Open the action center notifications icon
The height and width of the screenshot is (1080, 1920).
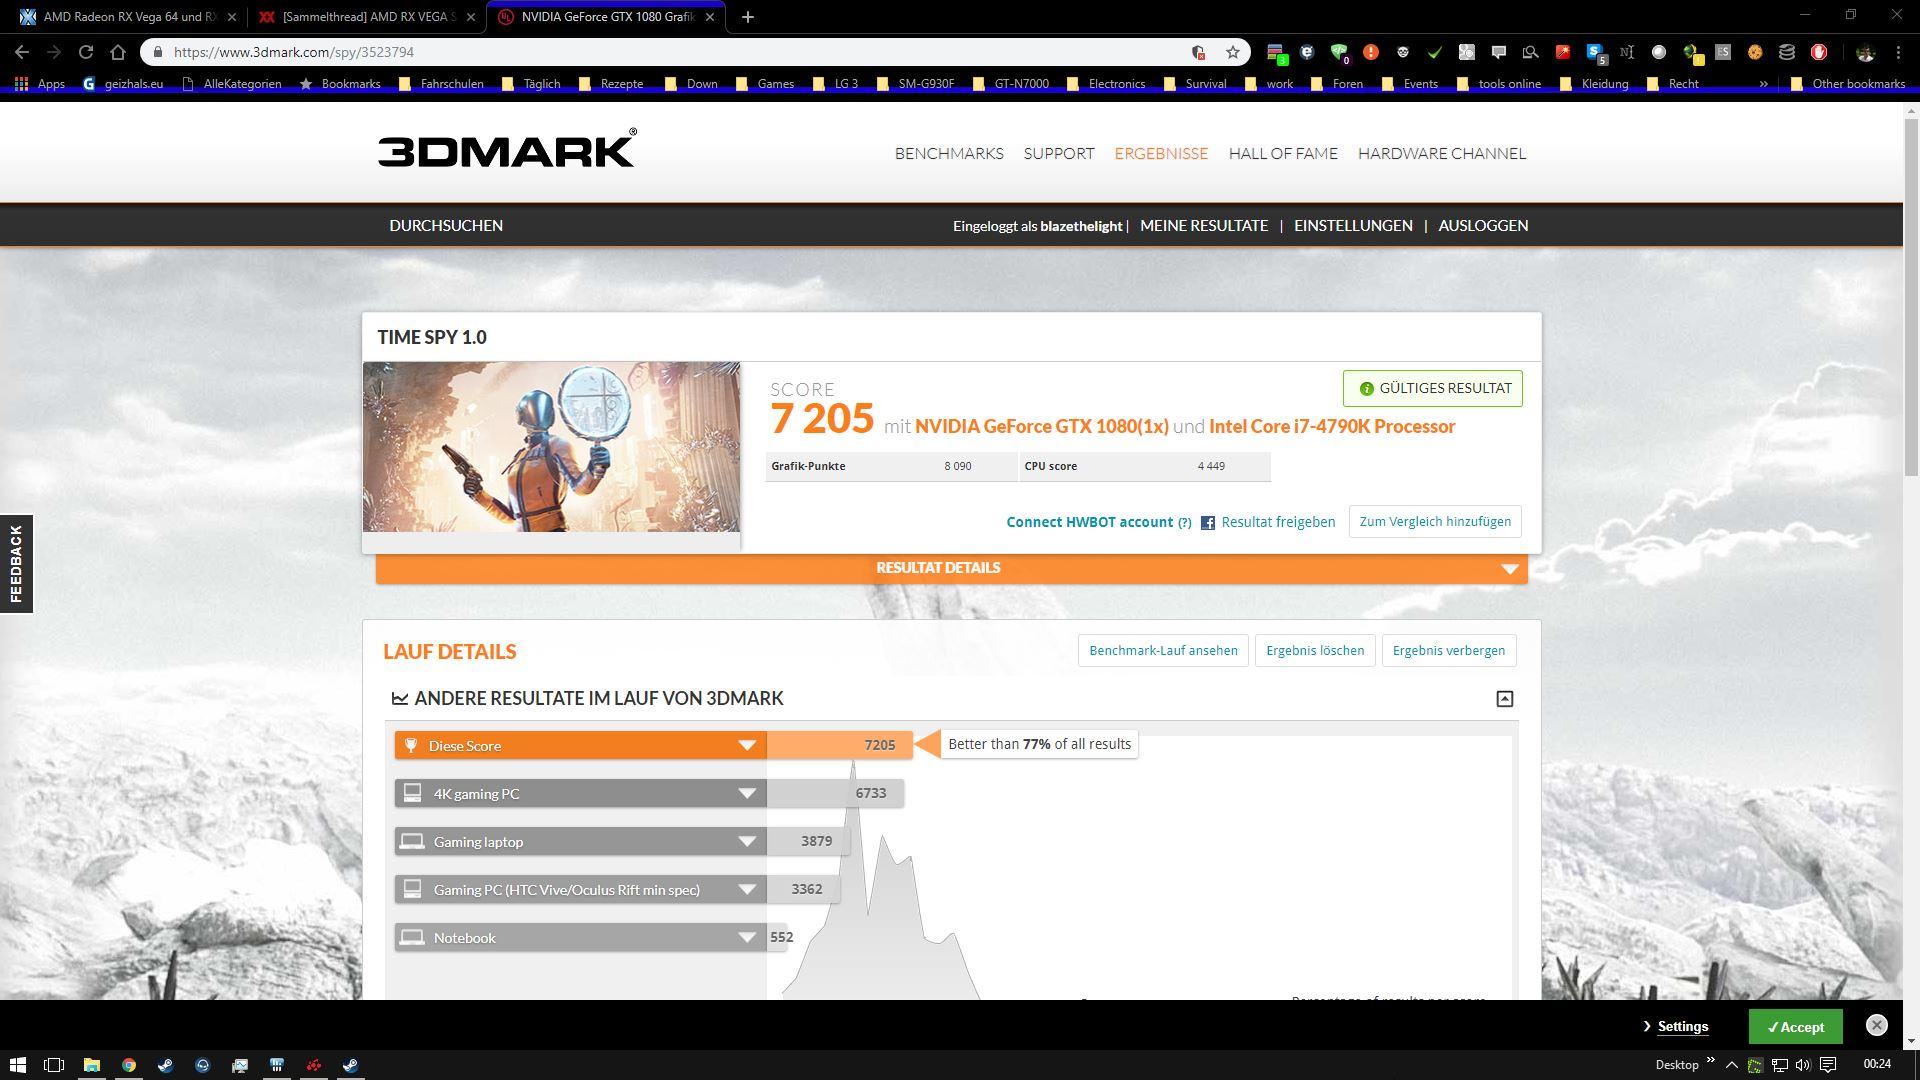coord(1828,1065)
